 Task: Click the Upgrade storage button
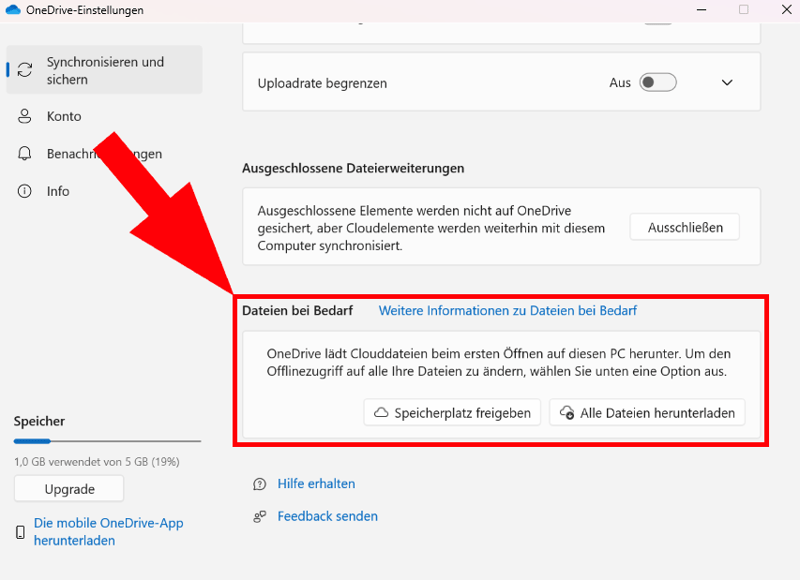[x=69, y=489]
